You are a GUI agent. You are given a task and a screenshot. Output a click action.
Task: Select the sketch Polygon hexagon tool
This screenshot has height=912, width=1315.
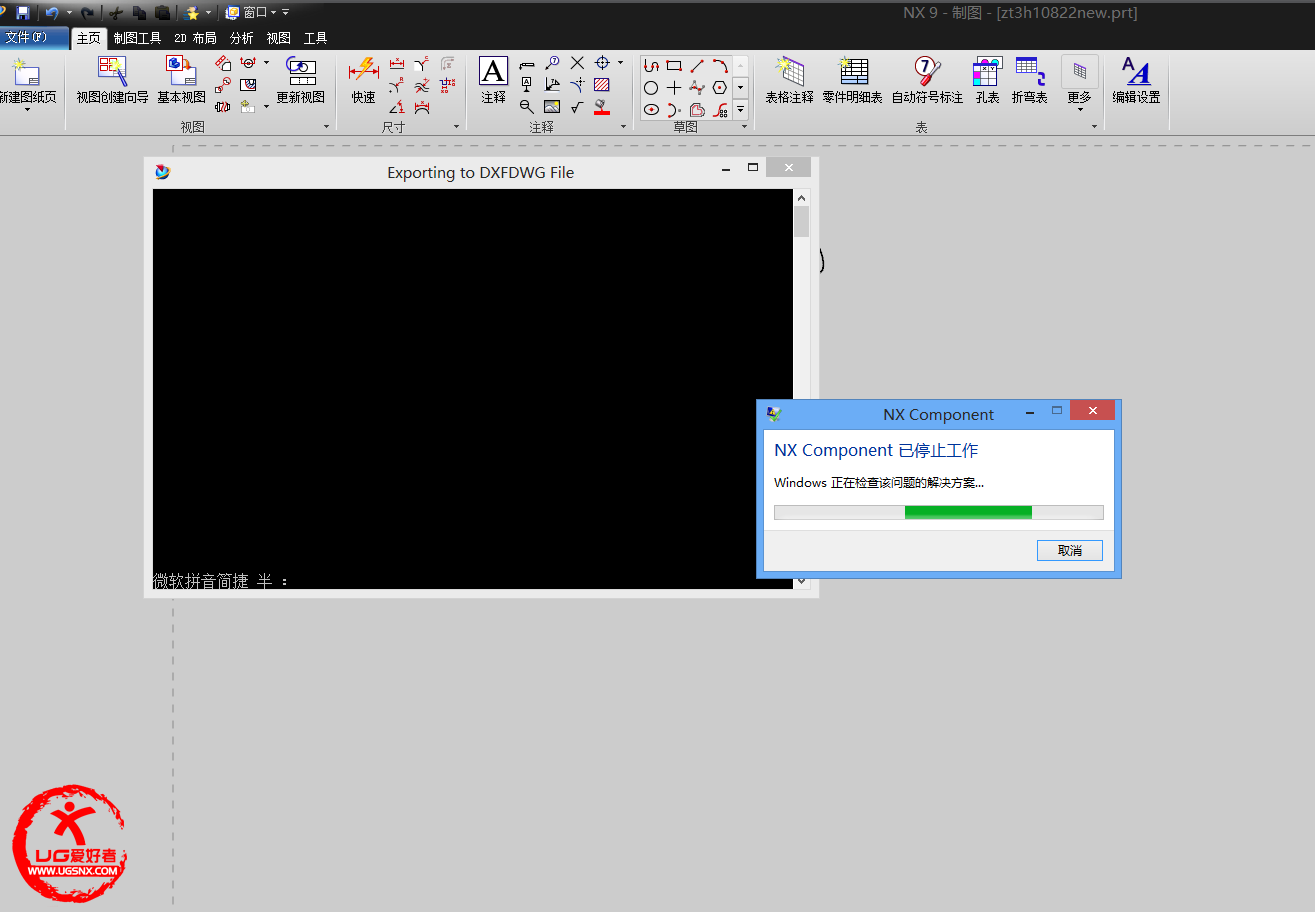720,88
